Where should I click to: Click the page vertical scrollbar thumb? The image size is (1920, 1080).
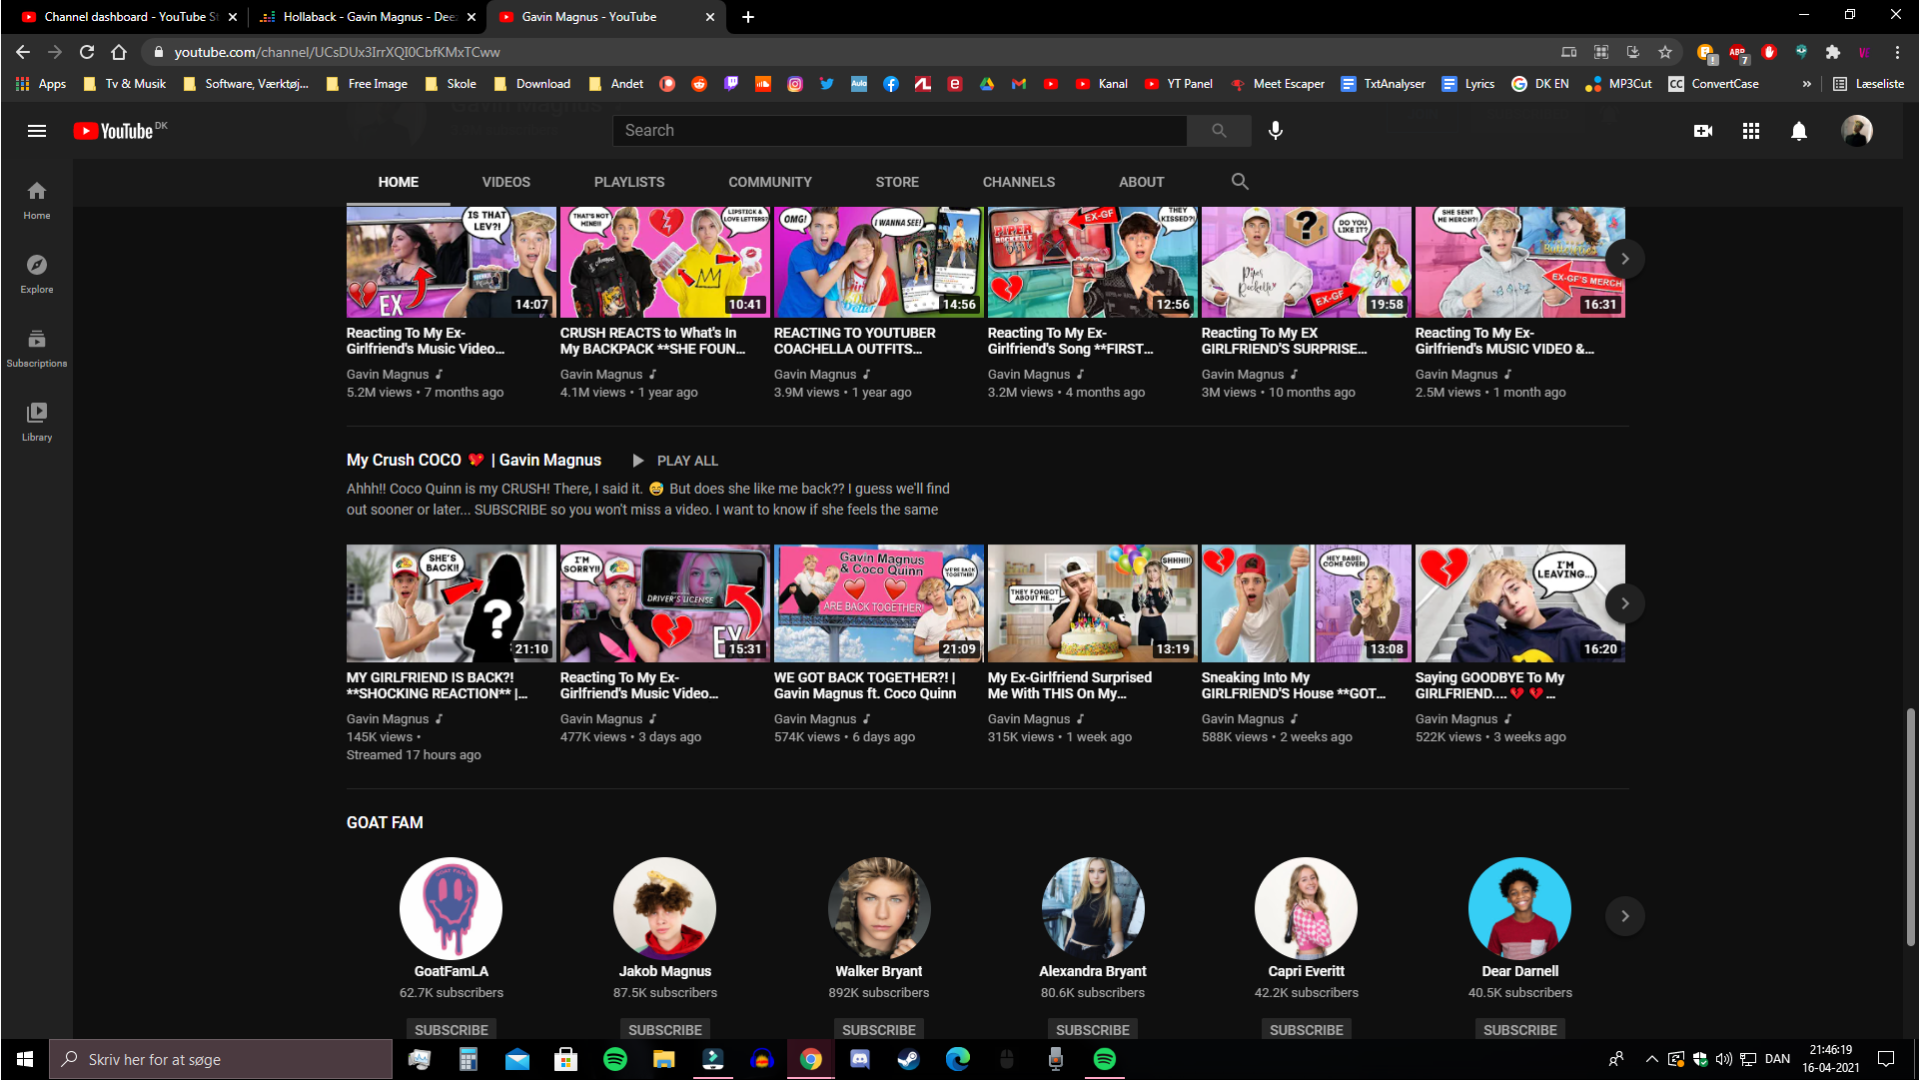click(1911, 827)
